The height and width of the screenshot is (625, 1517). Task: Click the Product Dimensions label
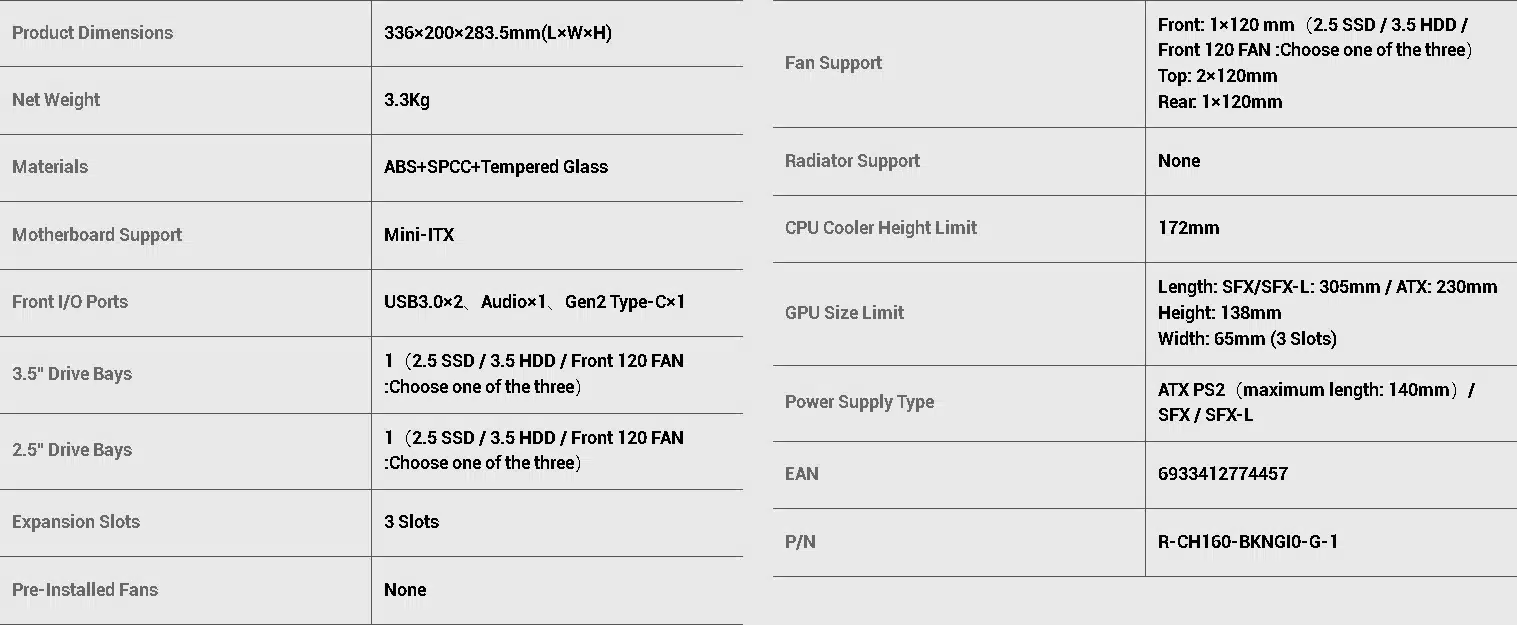[92, 33]
